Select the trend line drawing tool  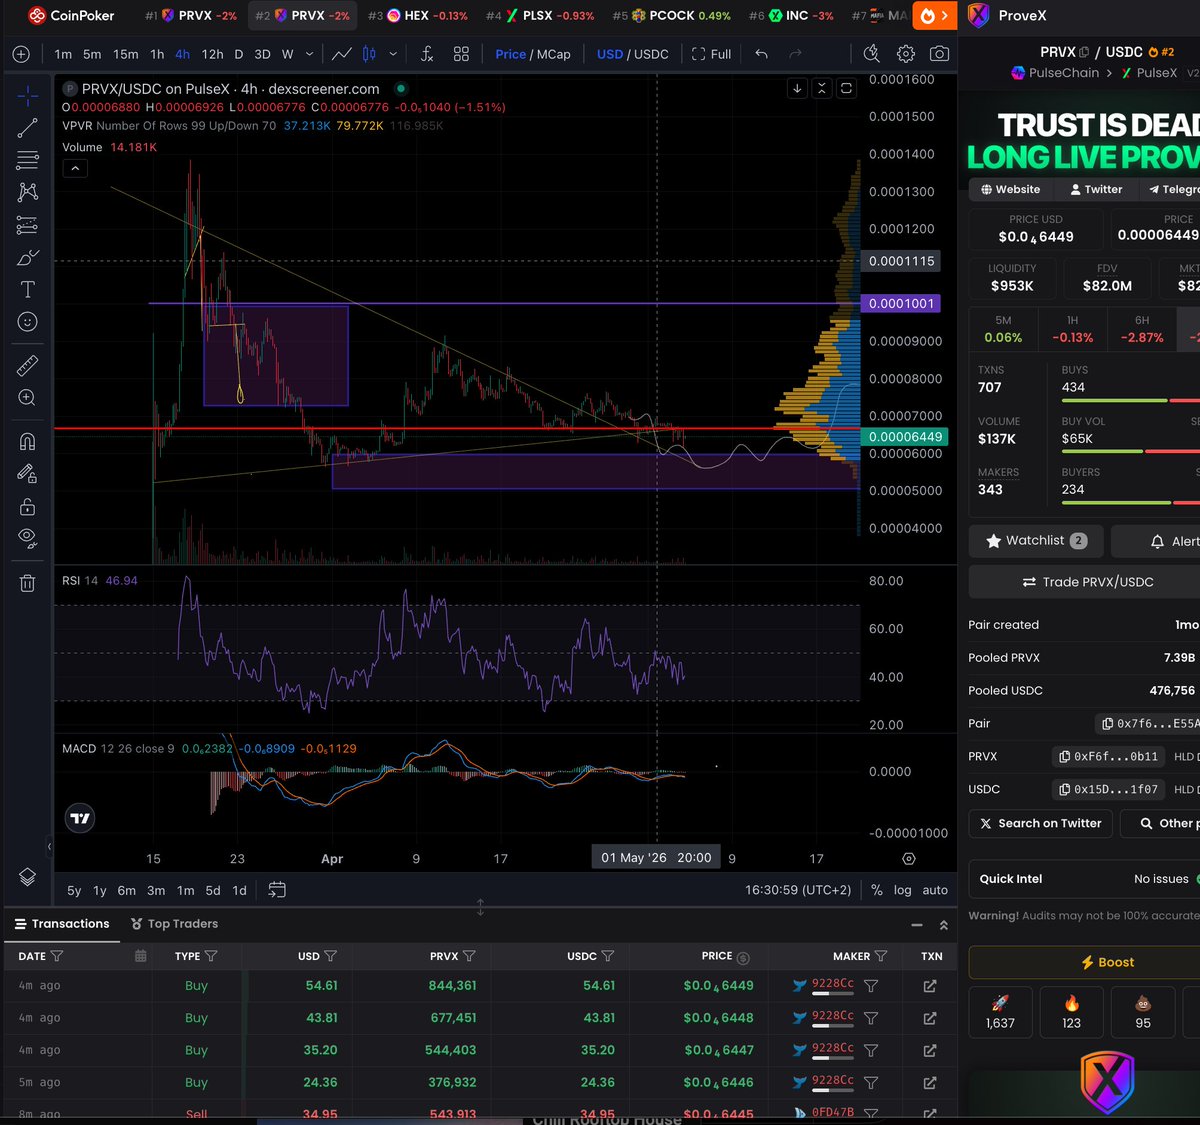27,127
